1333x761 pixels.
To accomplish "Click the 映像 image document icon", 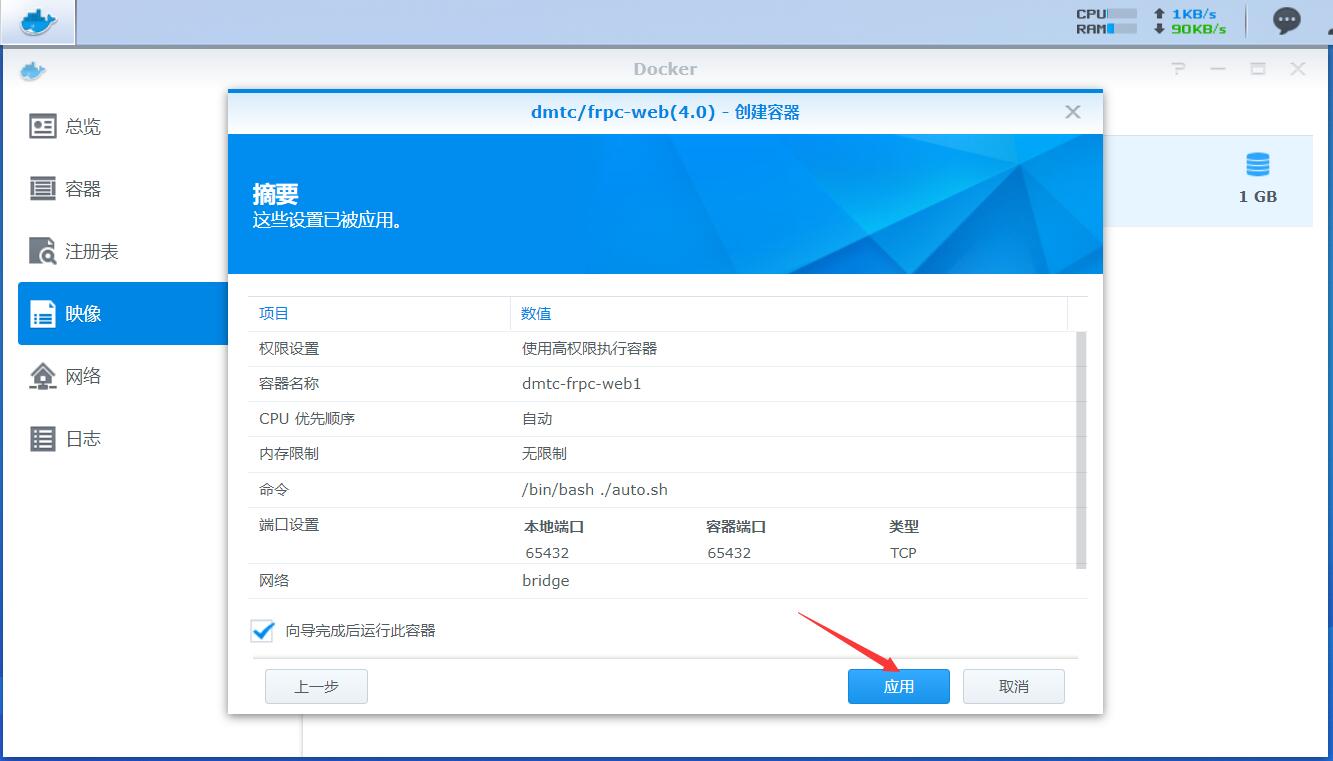I will [43, 314].
